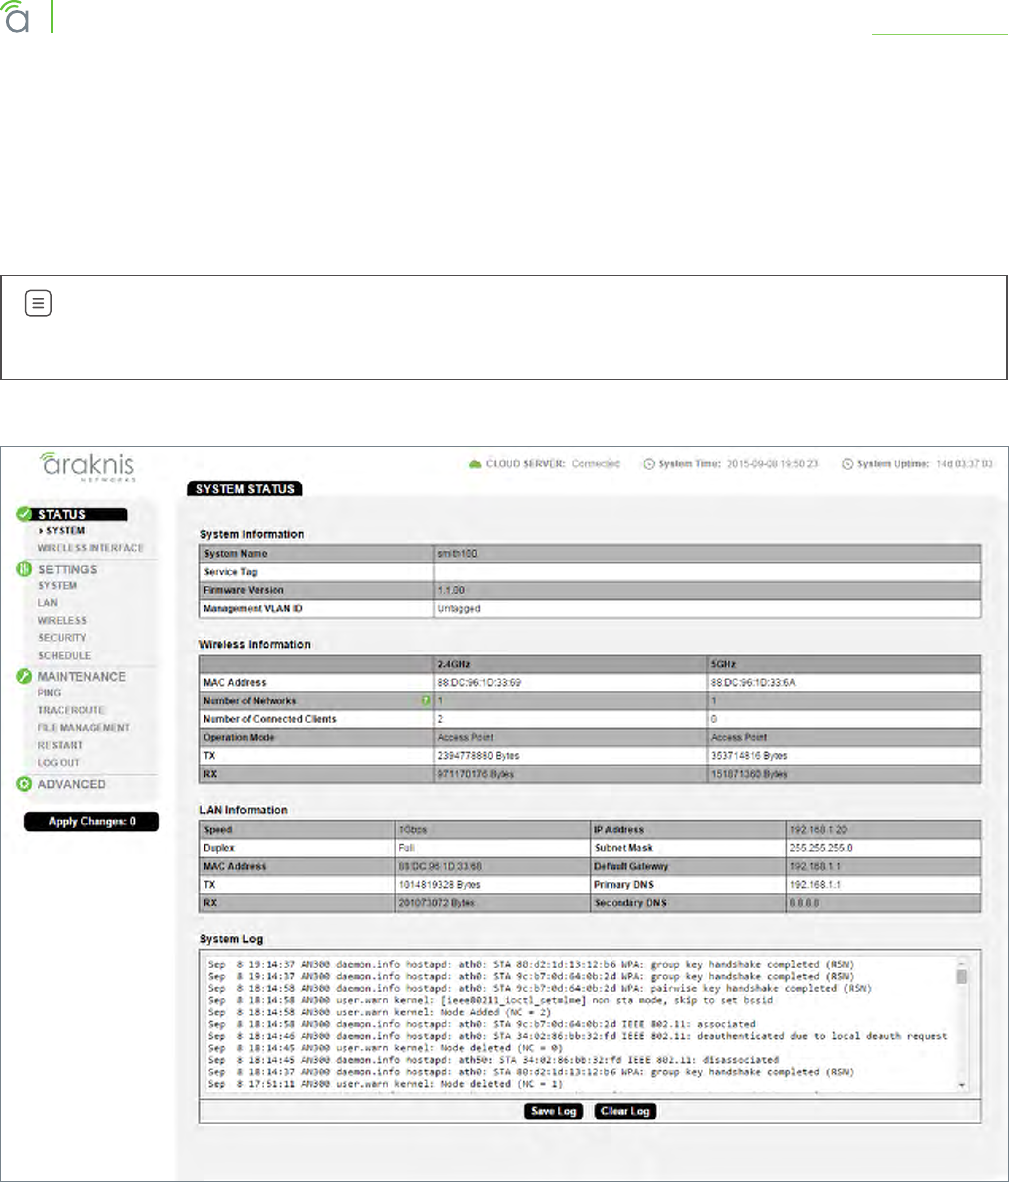Click the Management VLAN ID value Untagged
This screenshot has height=1182, width=1009.
[x=459, y=608]
